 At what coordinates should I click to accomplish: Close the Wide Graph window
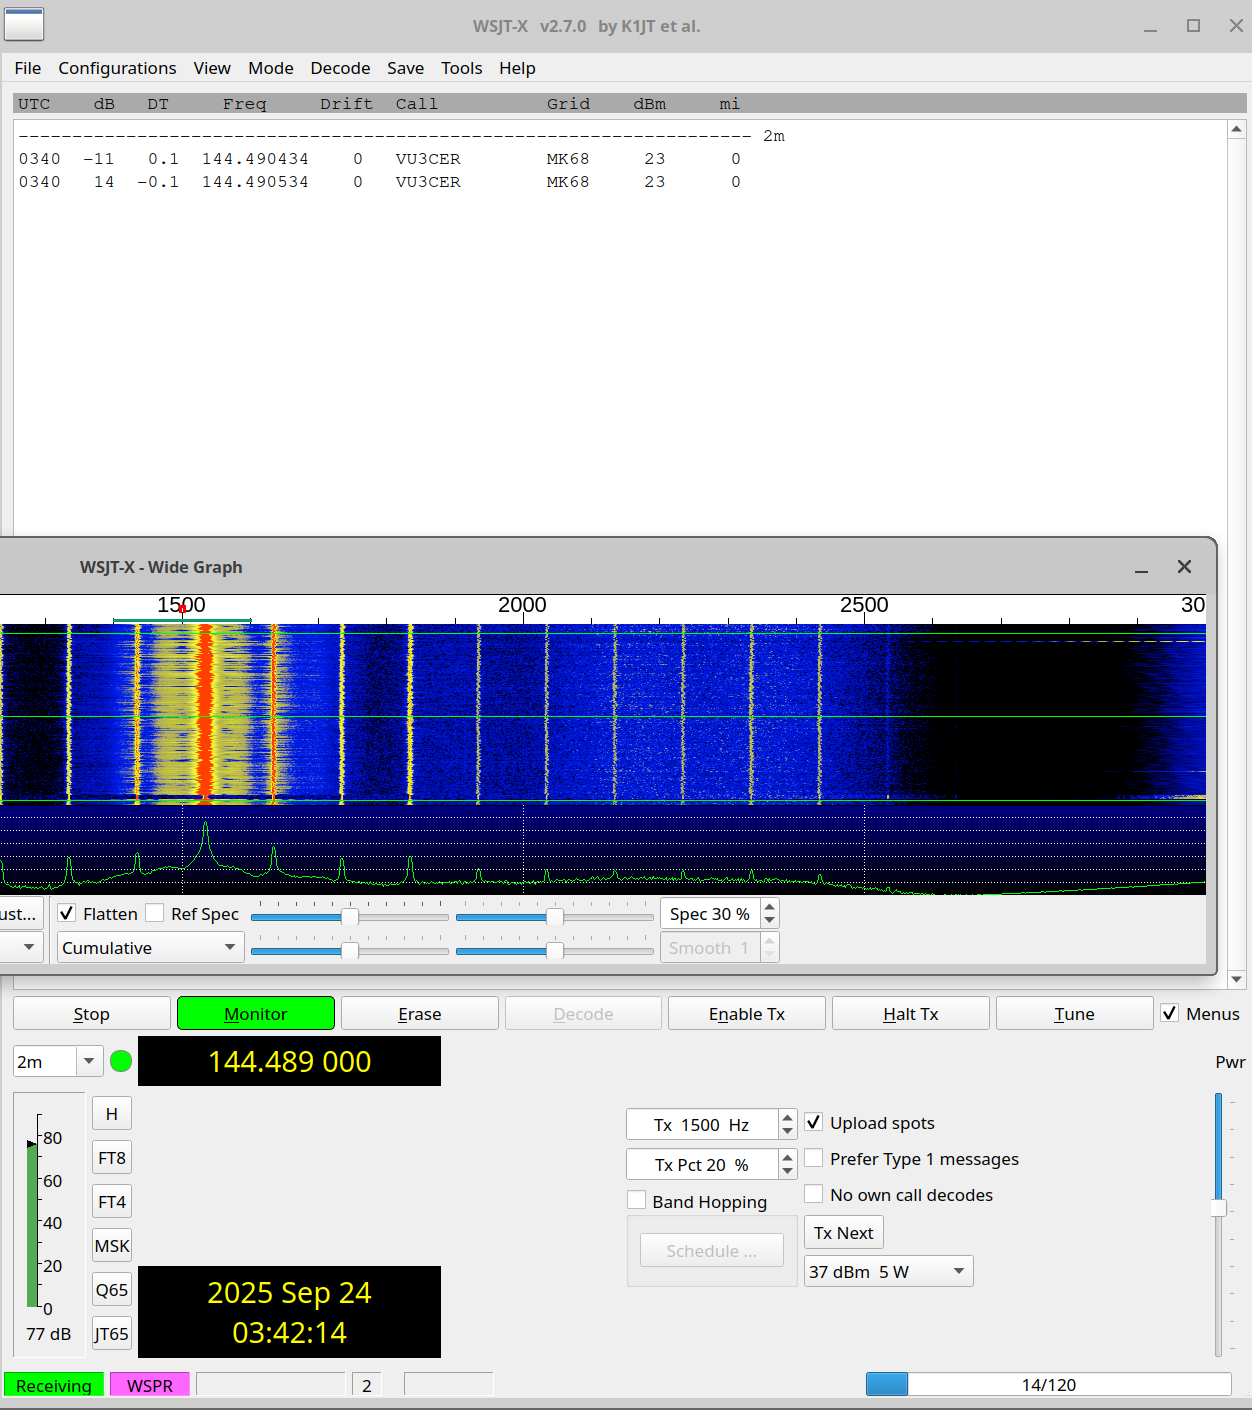tap(1184, 567)
